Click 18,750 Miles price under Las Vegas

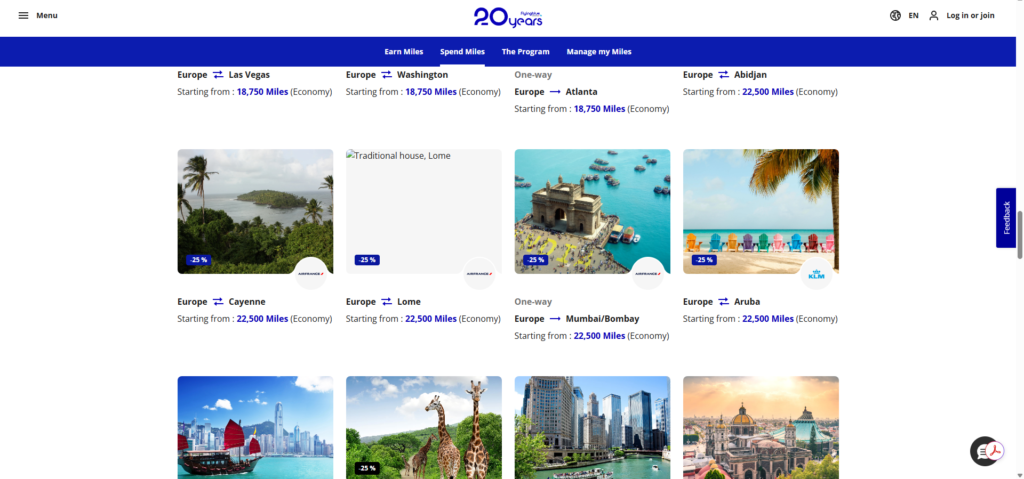coord(262,91)
